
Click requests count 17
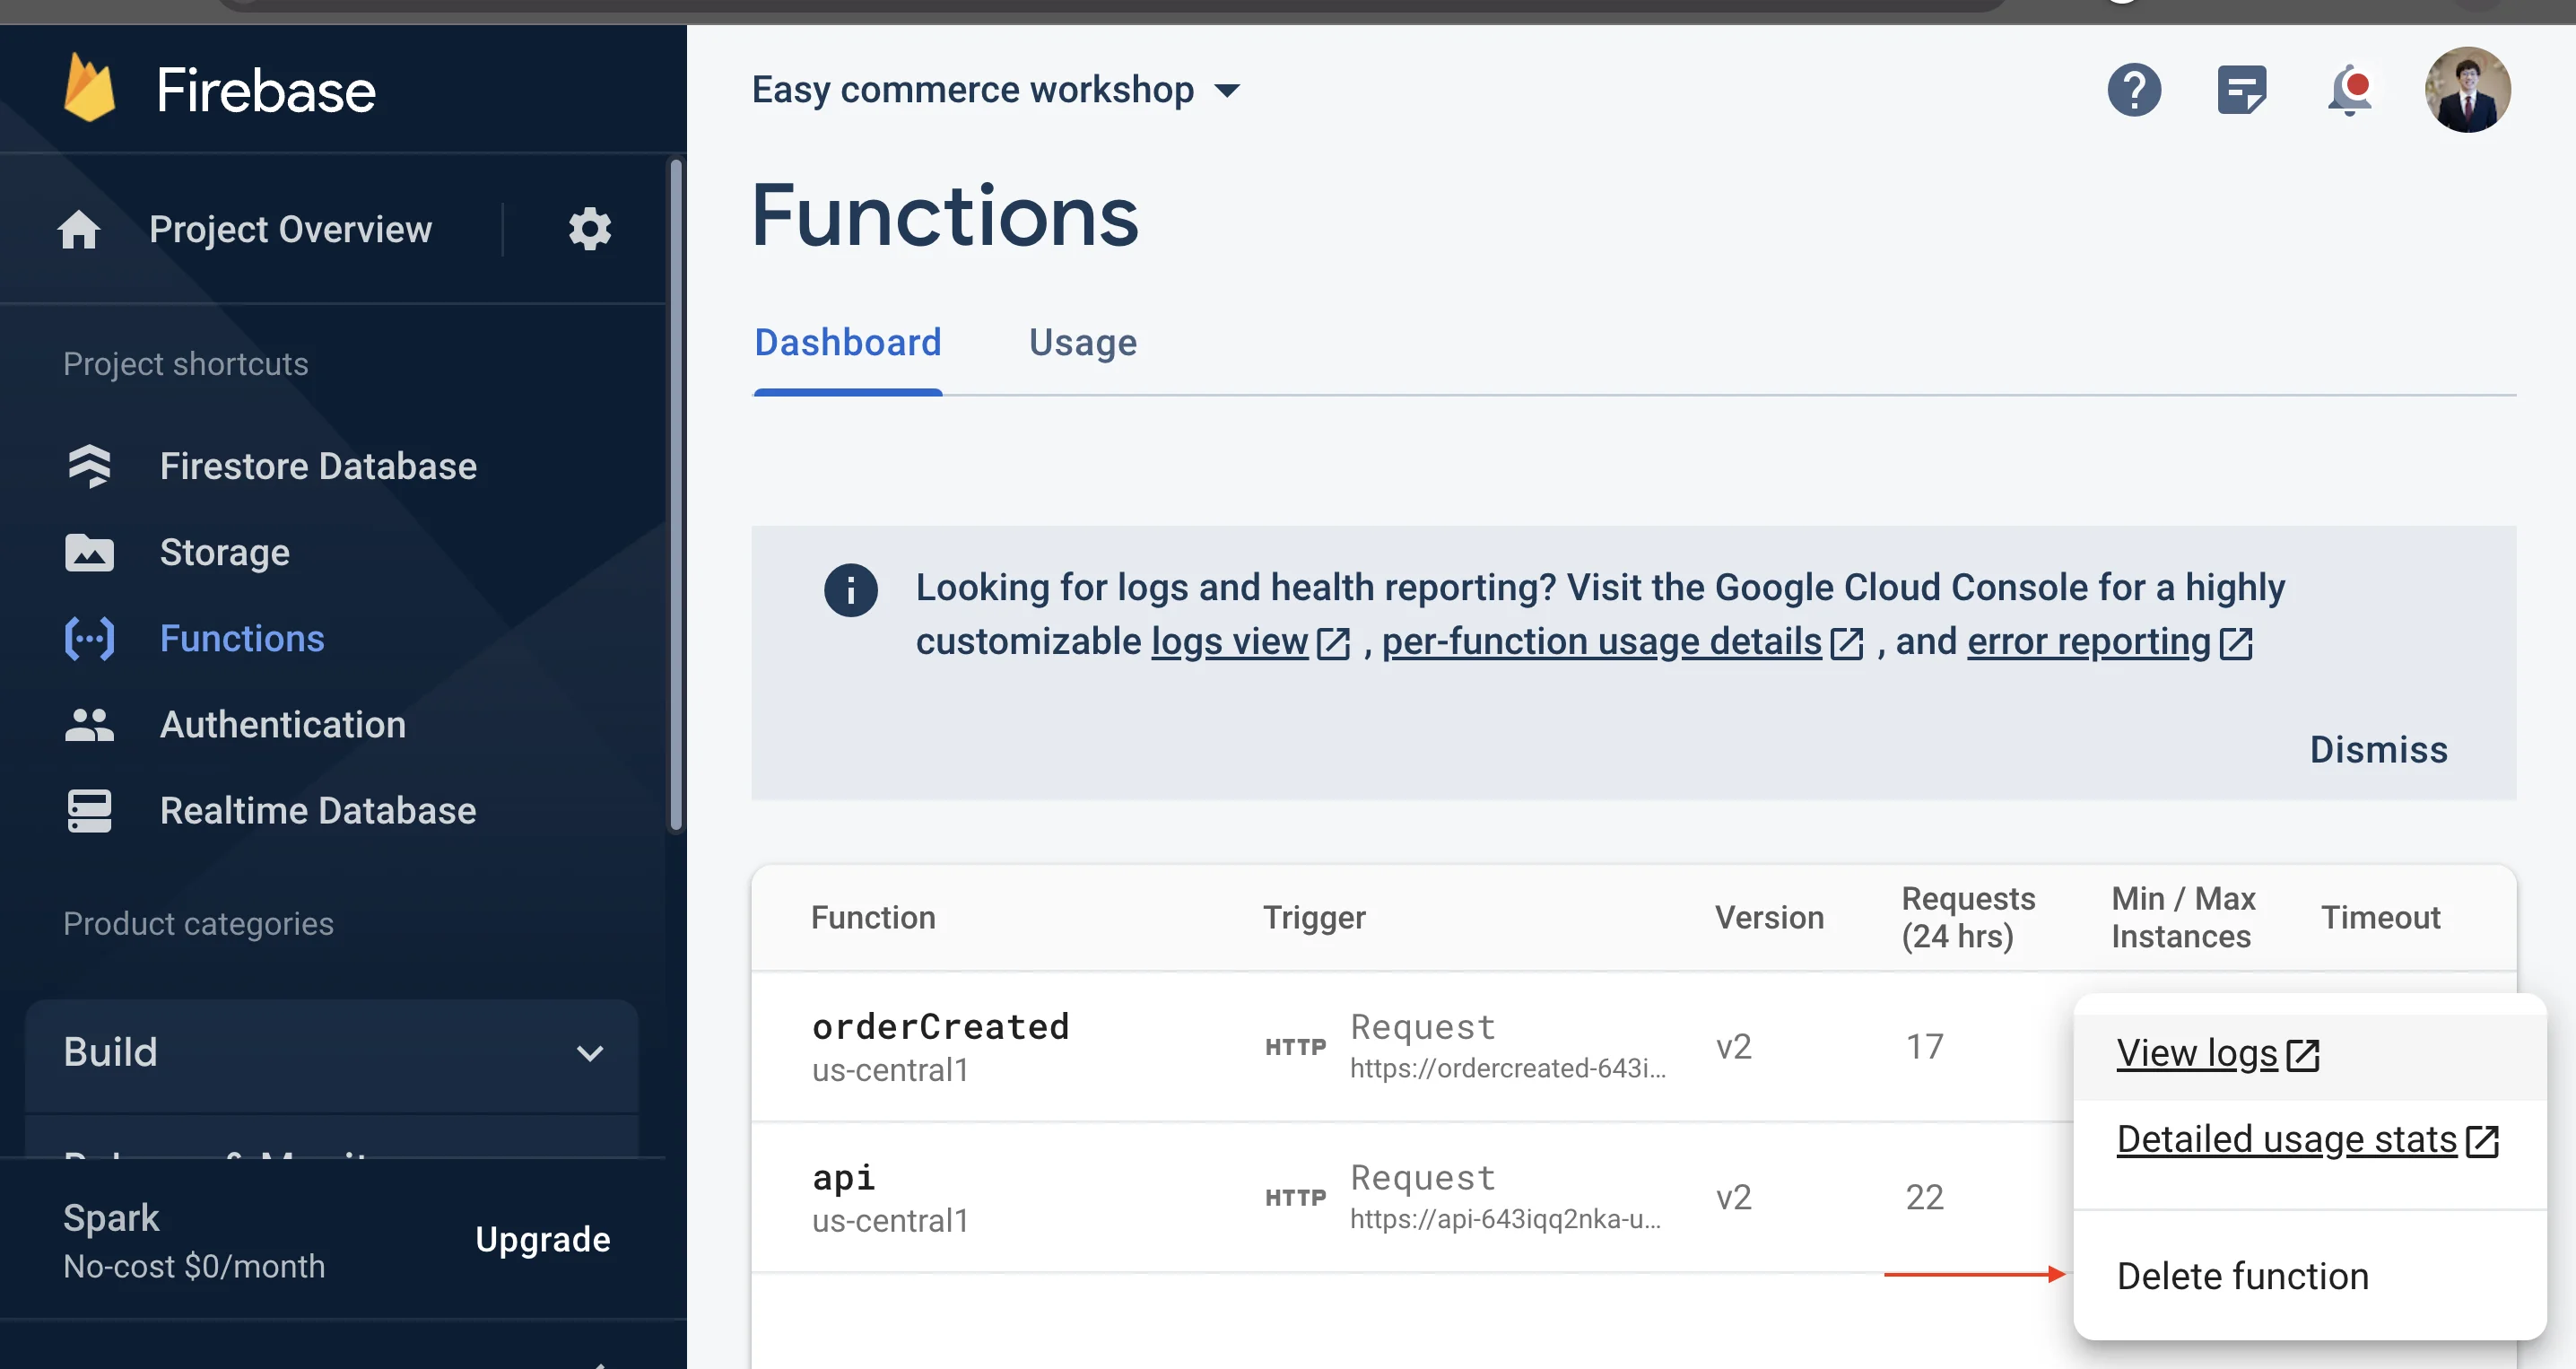pos(1924,1047)
